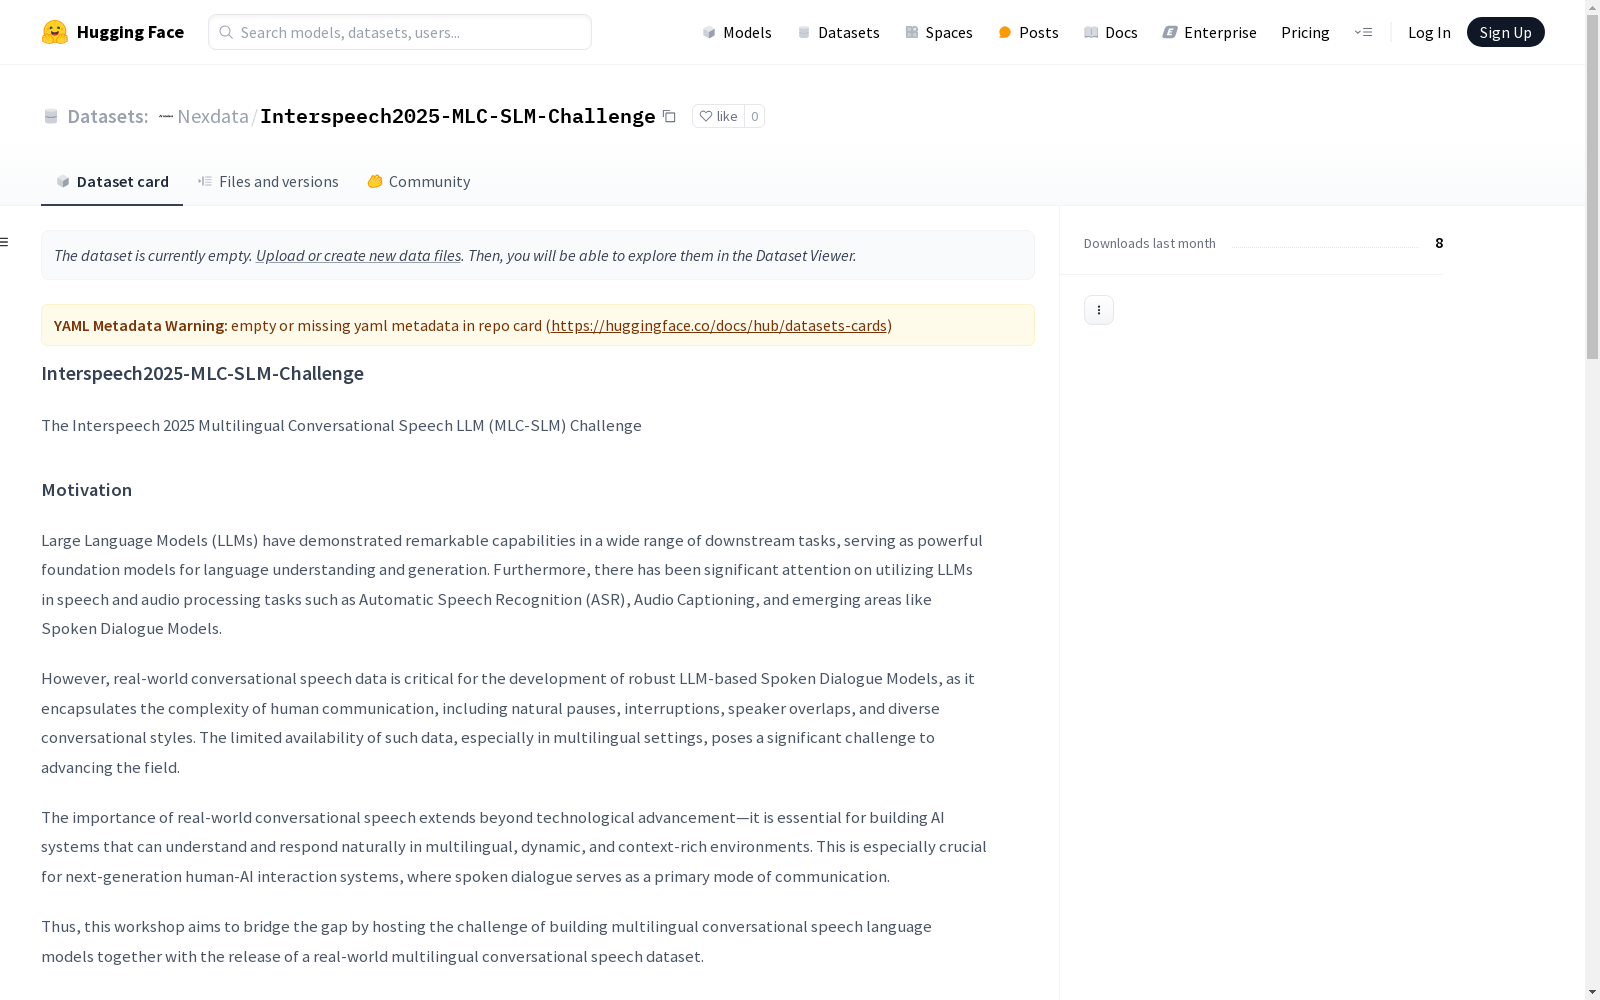
Task: Switch to the Dataset card tab
Action: pyautogui.click(x=112, y=181)
